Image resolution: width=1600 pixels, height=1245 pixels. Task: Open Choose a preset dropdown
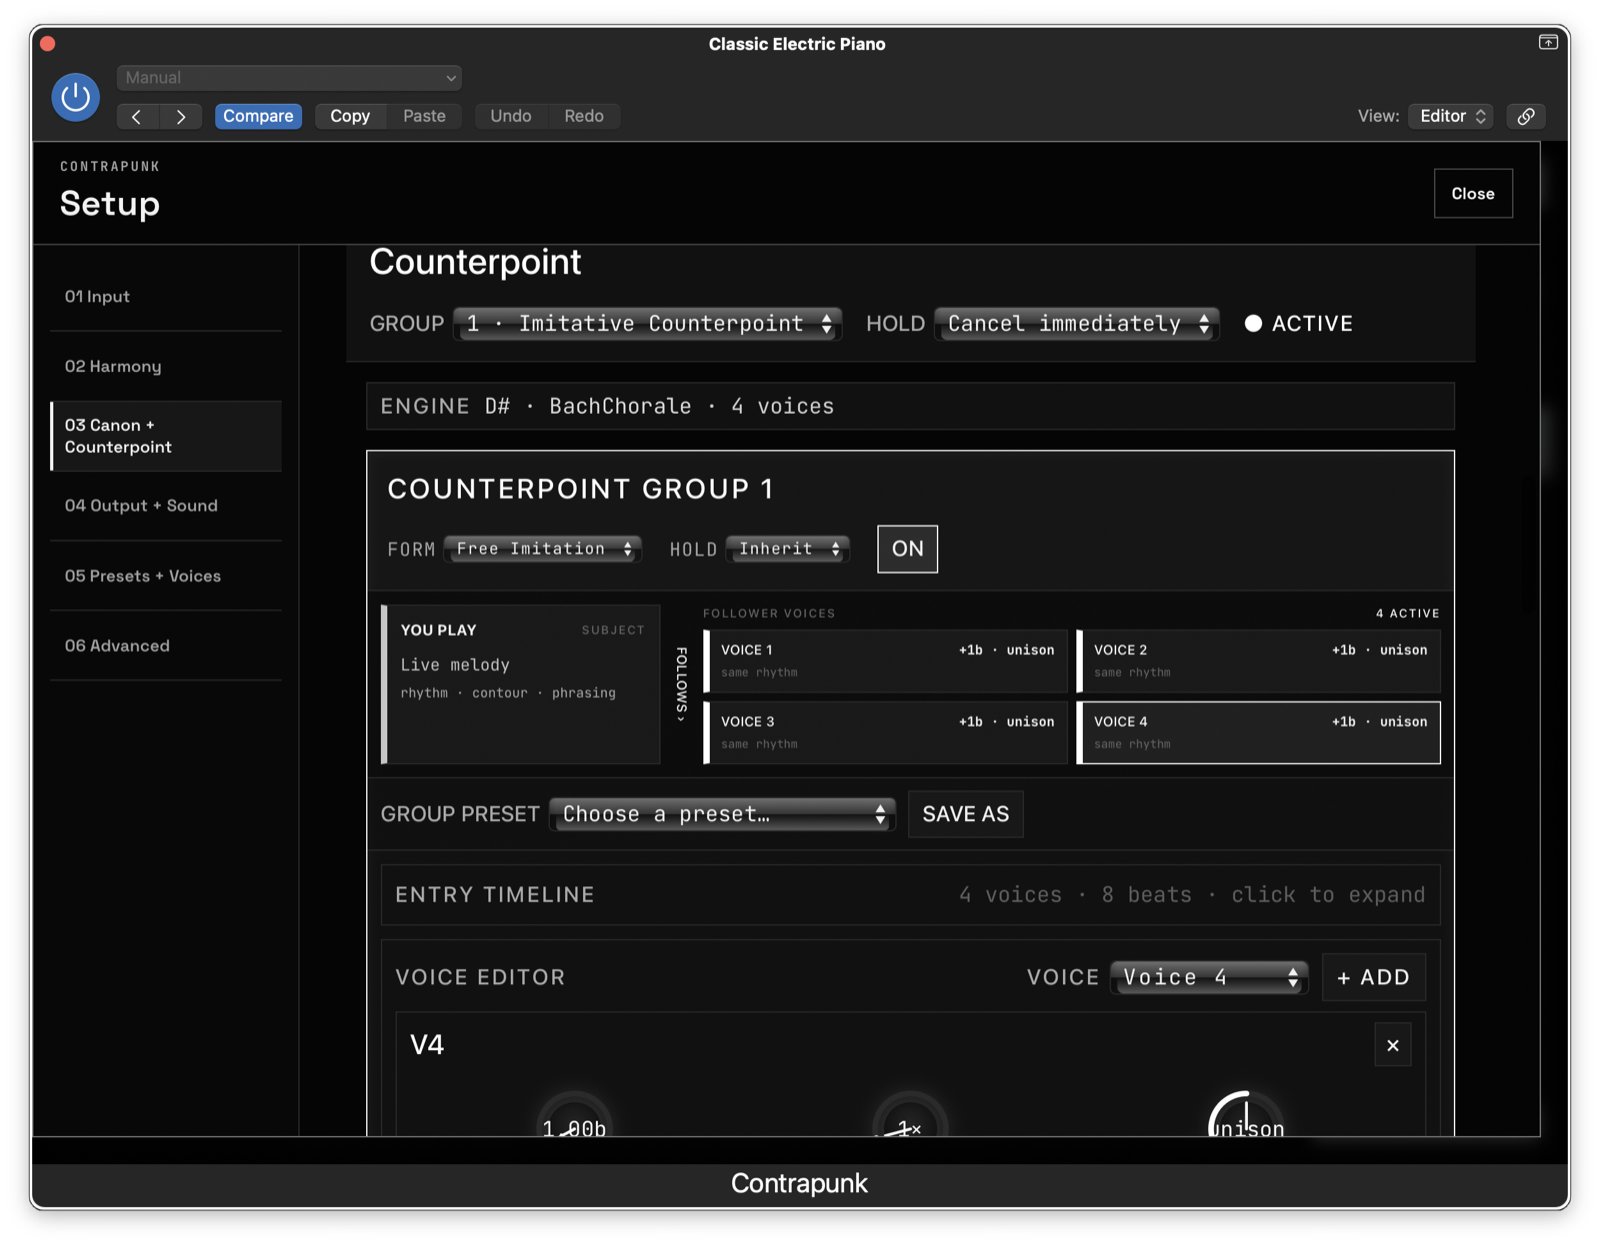722,814
